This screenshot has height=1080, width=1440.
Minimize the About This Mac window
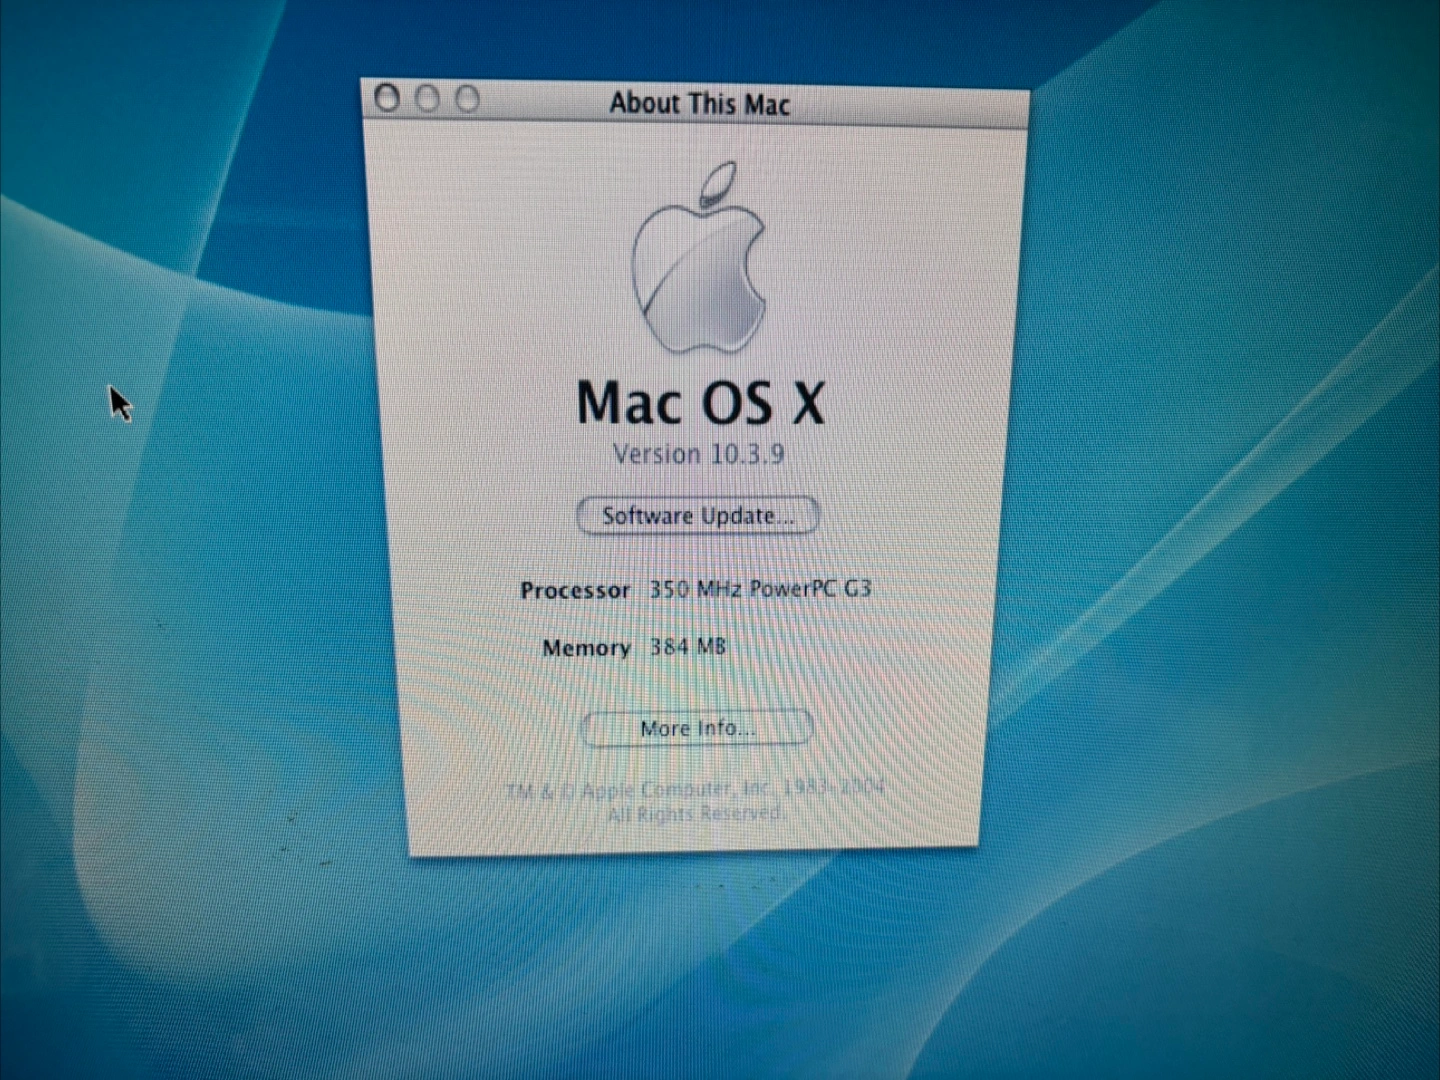pyautogui.click(x=427, y=99)
